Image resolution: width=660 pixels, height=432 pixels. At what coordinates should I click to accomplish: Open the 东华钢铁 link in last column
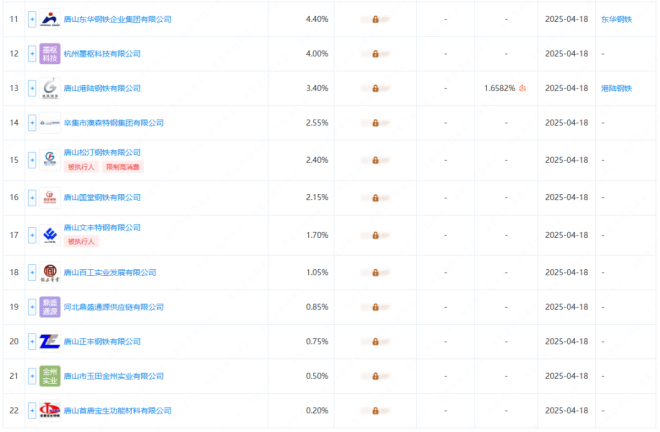(617, 19)
